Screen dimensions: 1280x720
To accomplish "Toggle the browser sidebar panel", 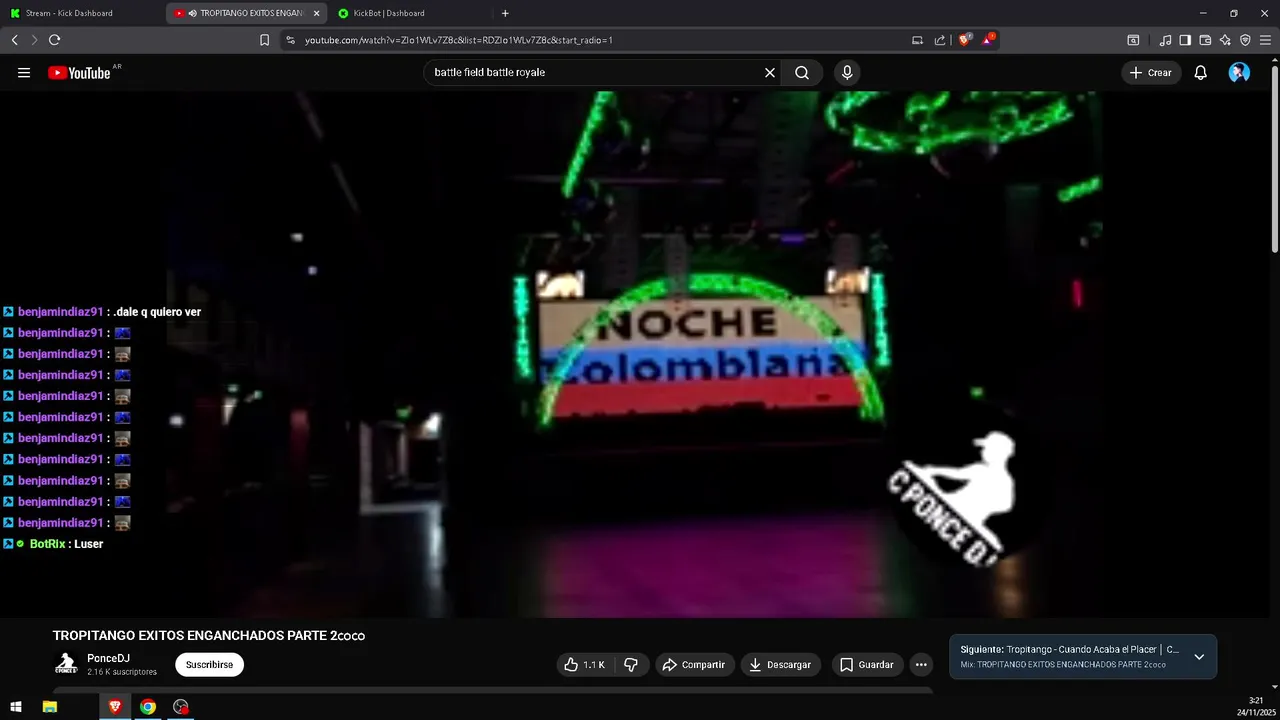I will coord(1185,40).
